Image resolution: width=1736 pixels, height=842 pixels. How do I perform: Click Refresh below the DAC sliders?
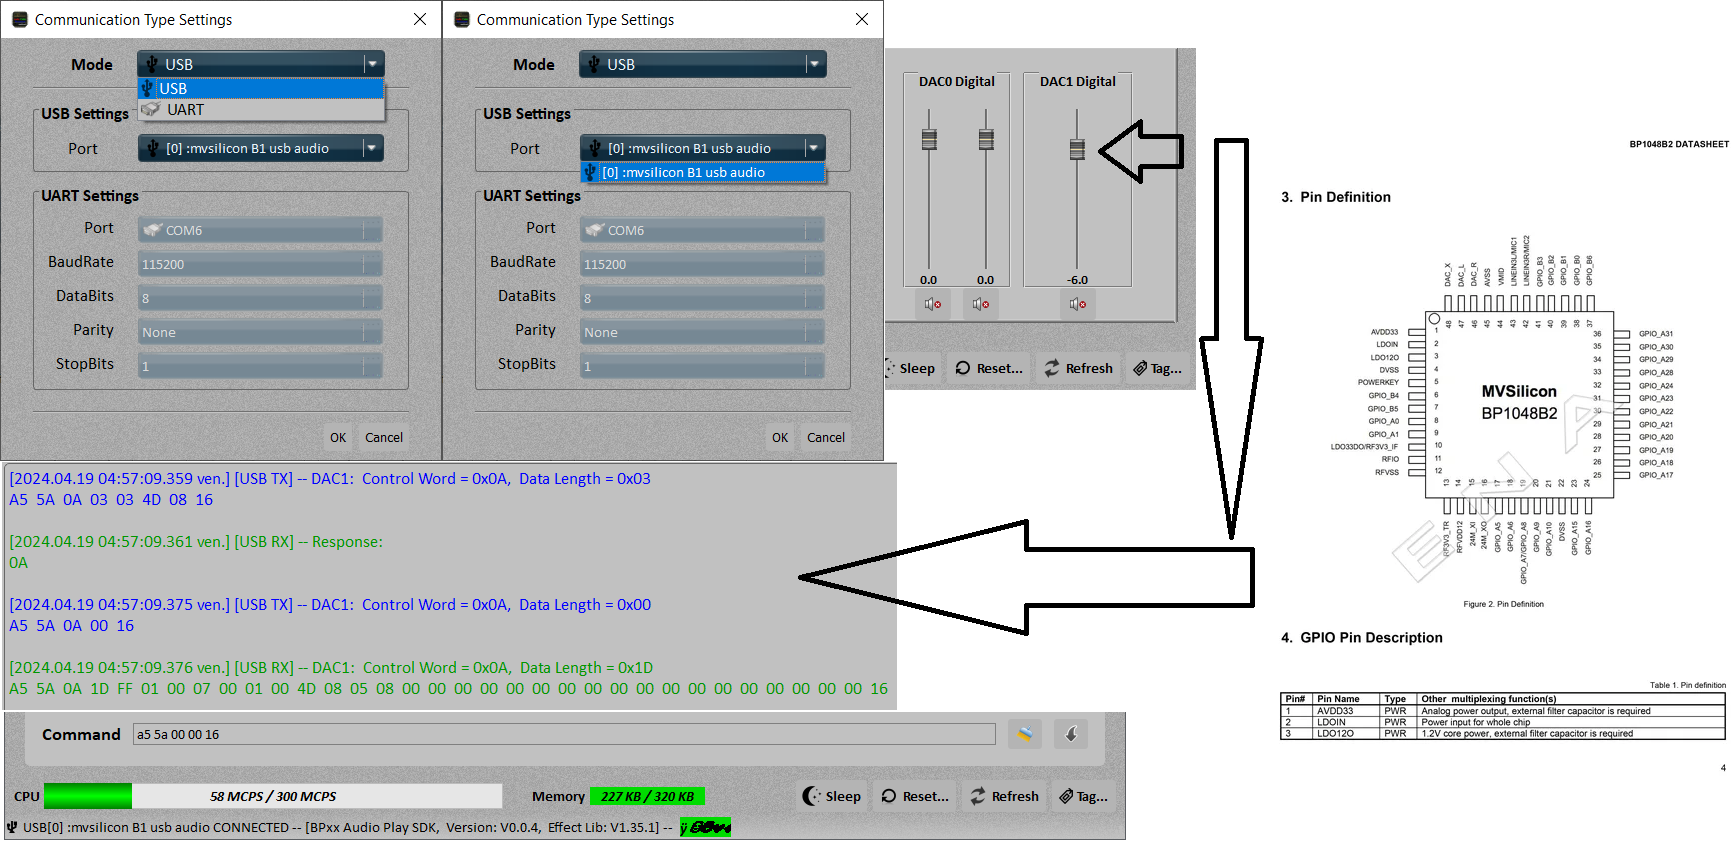pyautogui.click(x=1078, y=368)
